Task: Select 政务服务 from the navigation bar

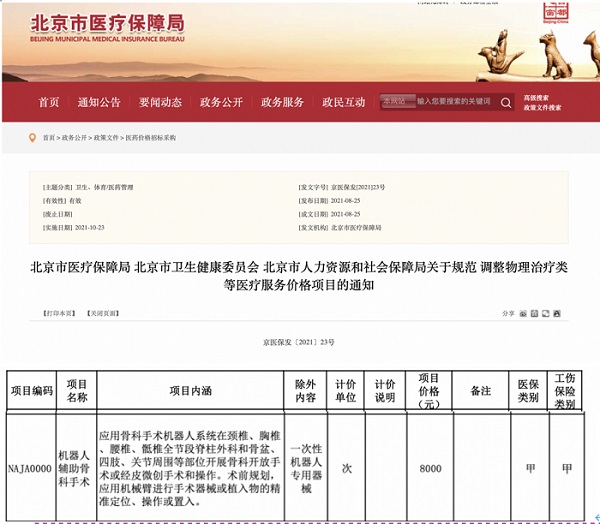Action: [282, 102]
